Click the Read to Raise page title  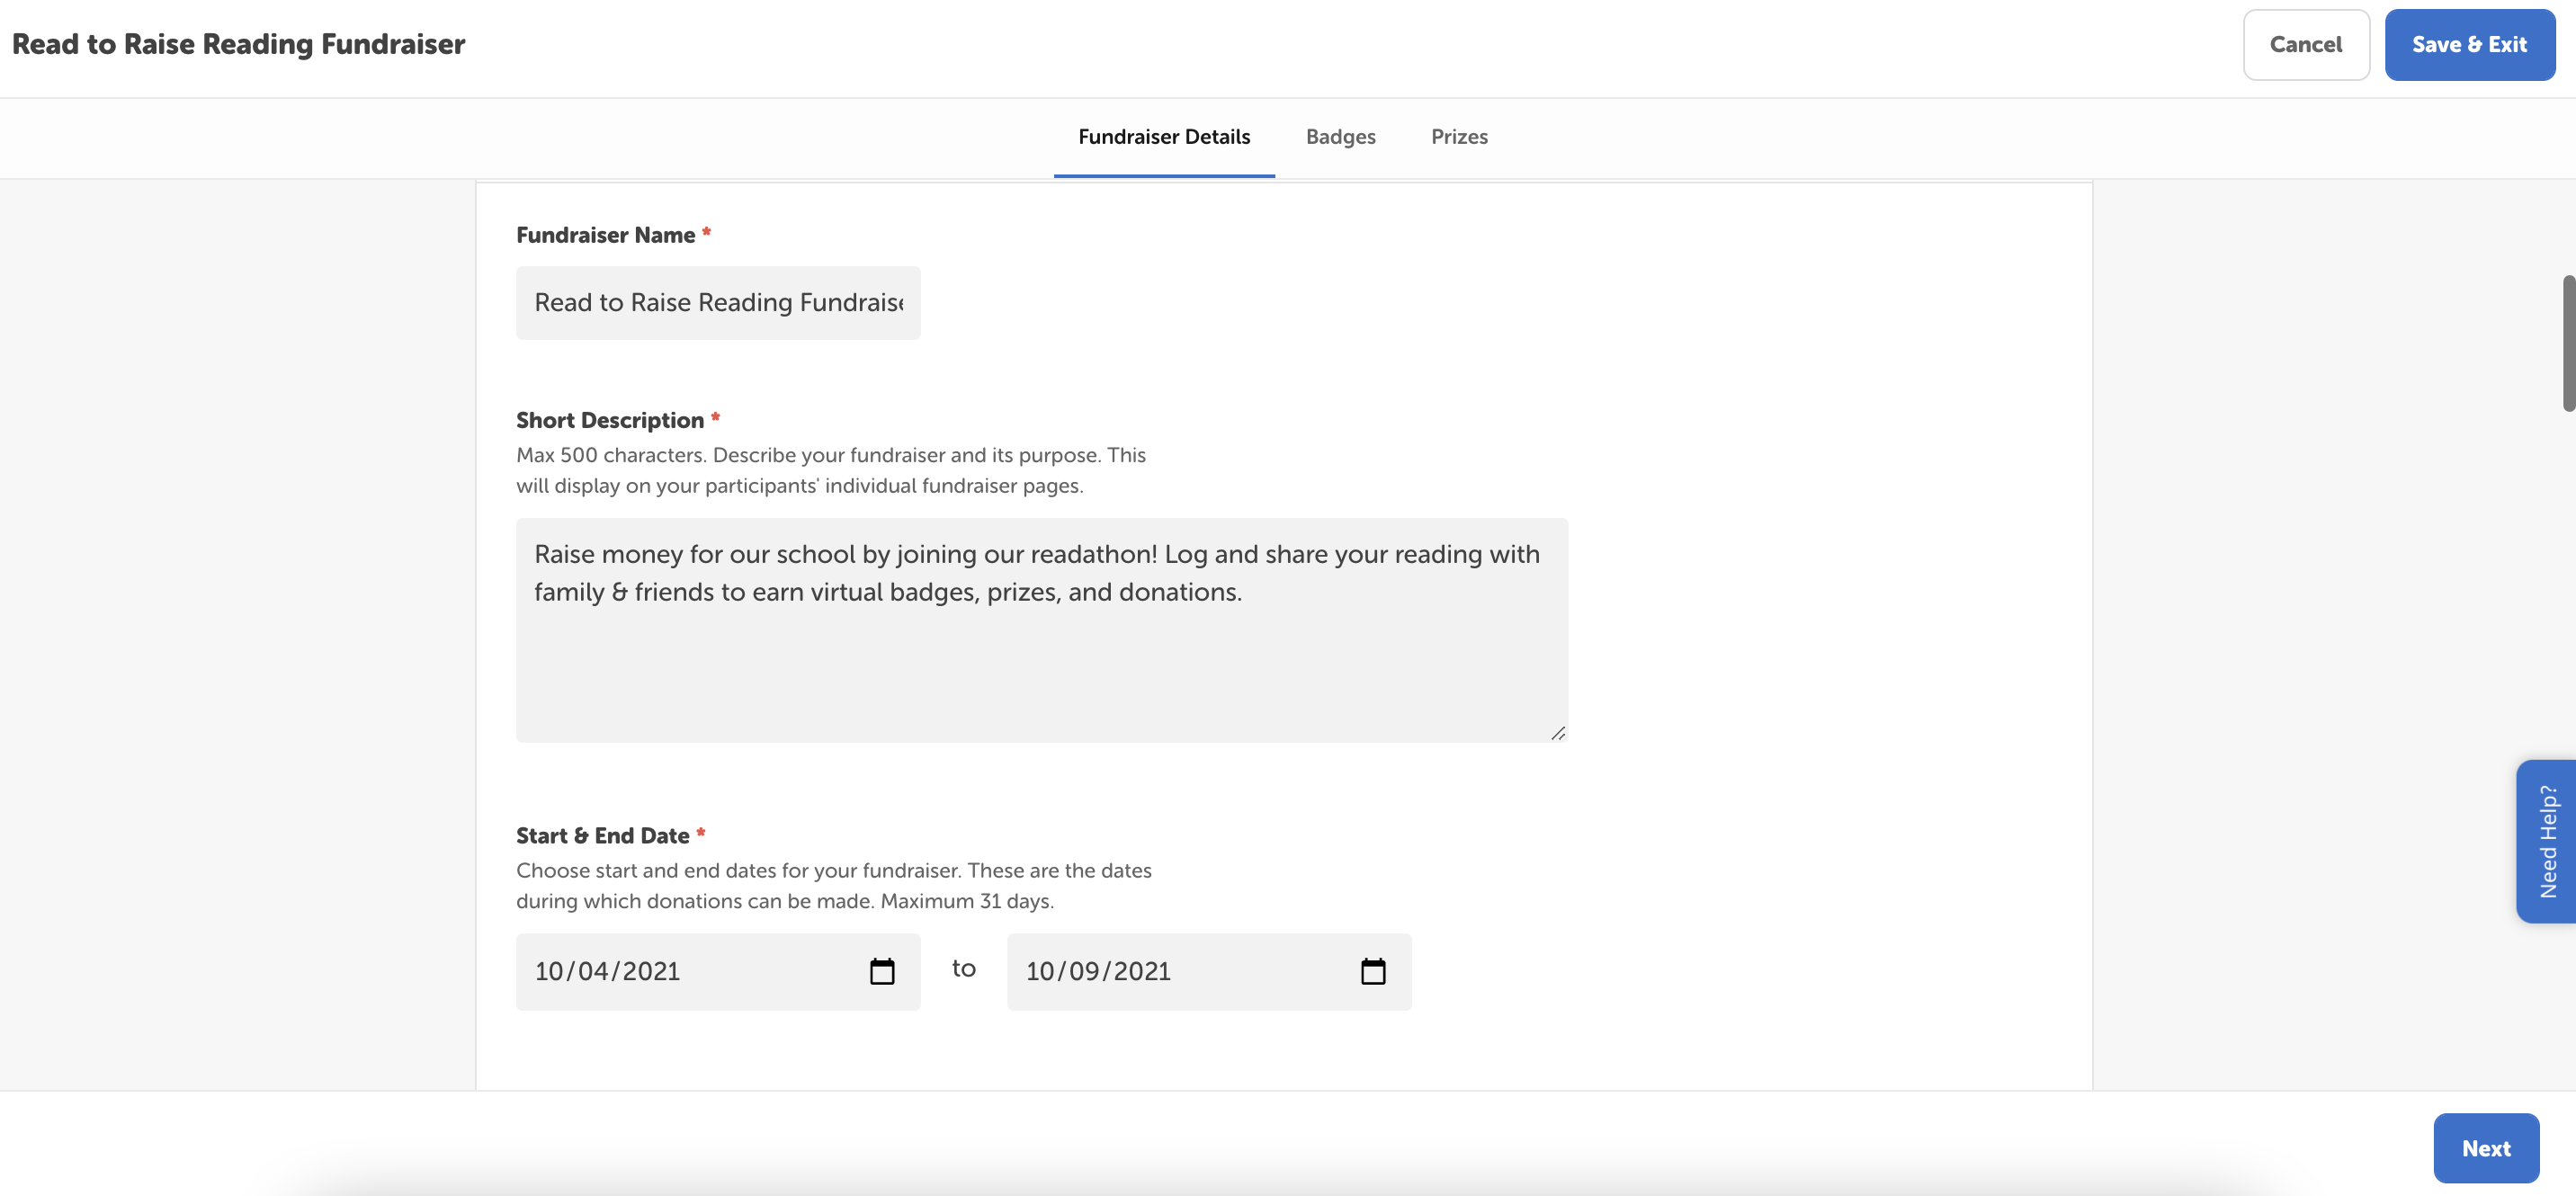pyautogui.click(x=238, y=45)
